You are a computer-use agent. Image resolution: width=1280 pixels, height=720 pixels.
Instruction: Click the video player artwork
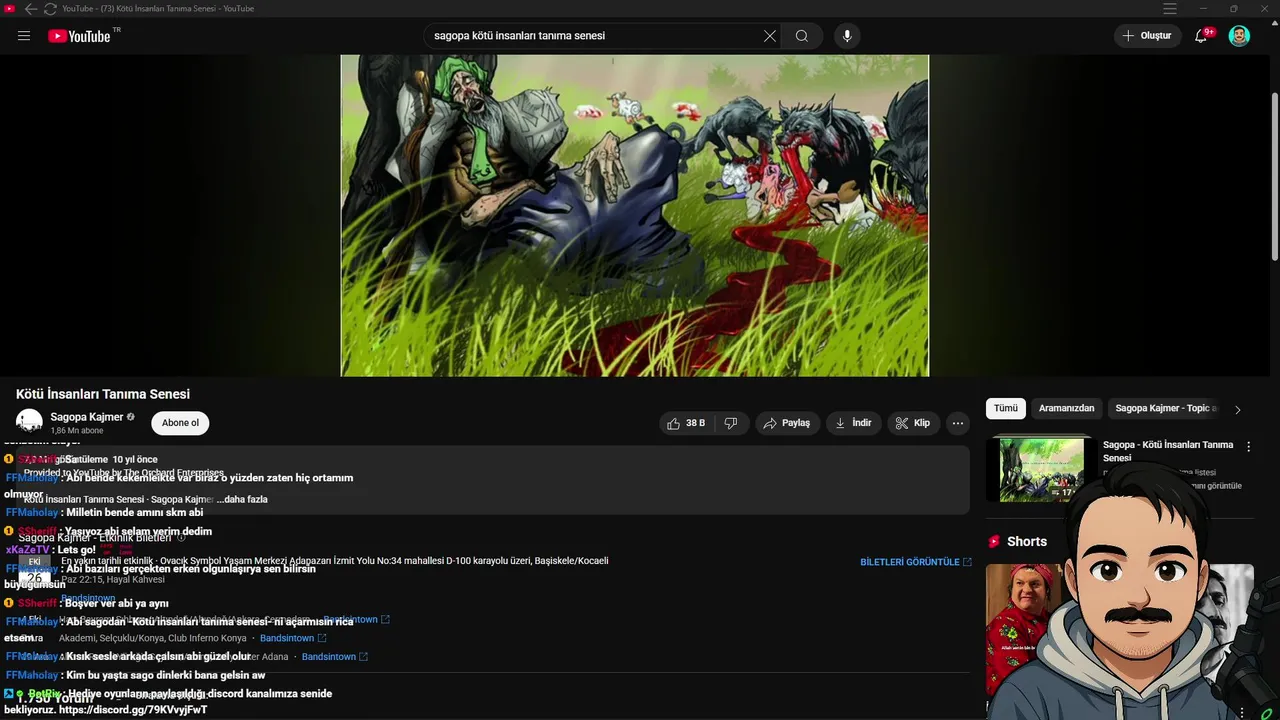coord(634,215)
